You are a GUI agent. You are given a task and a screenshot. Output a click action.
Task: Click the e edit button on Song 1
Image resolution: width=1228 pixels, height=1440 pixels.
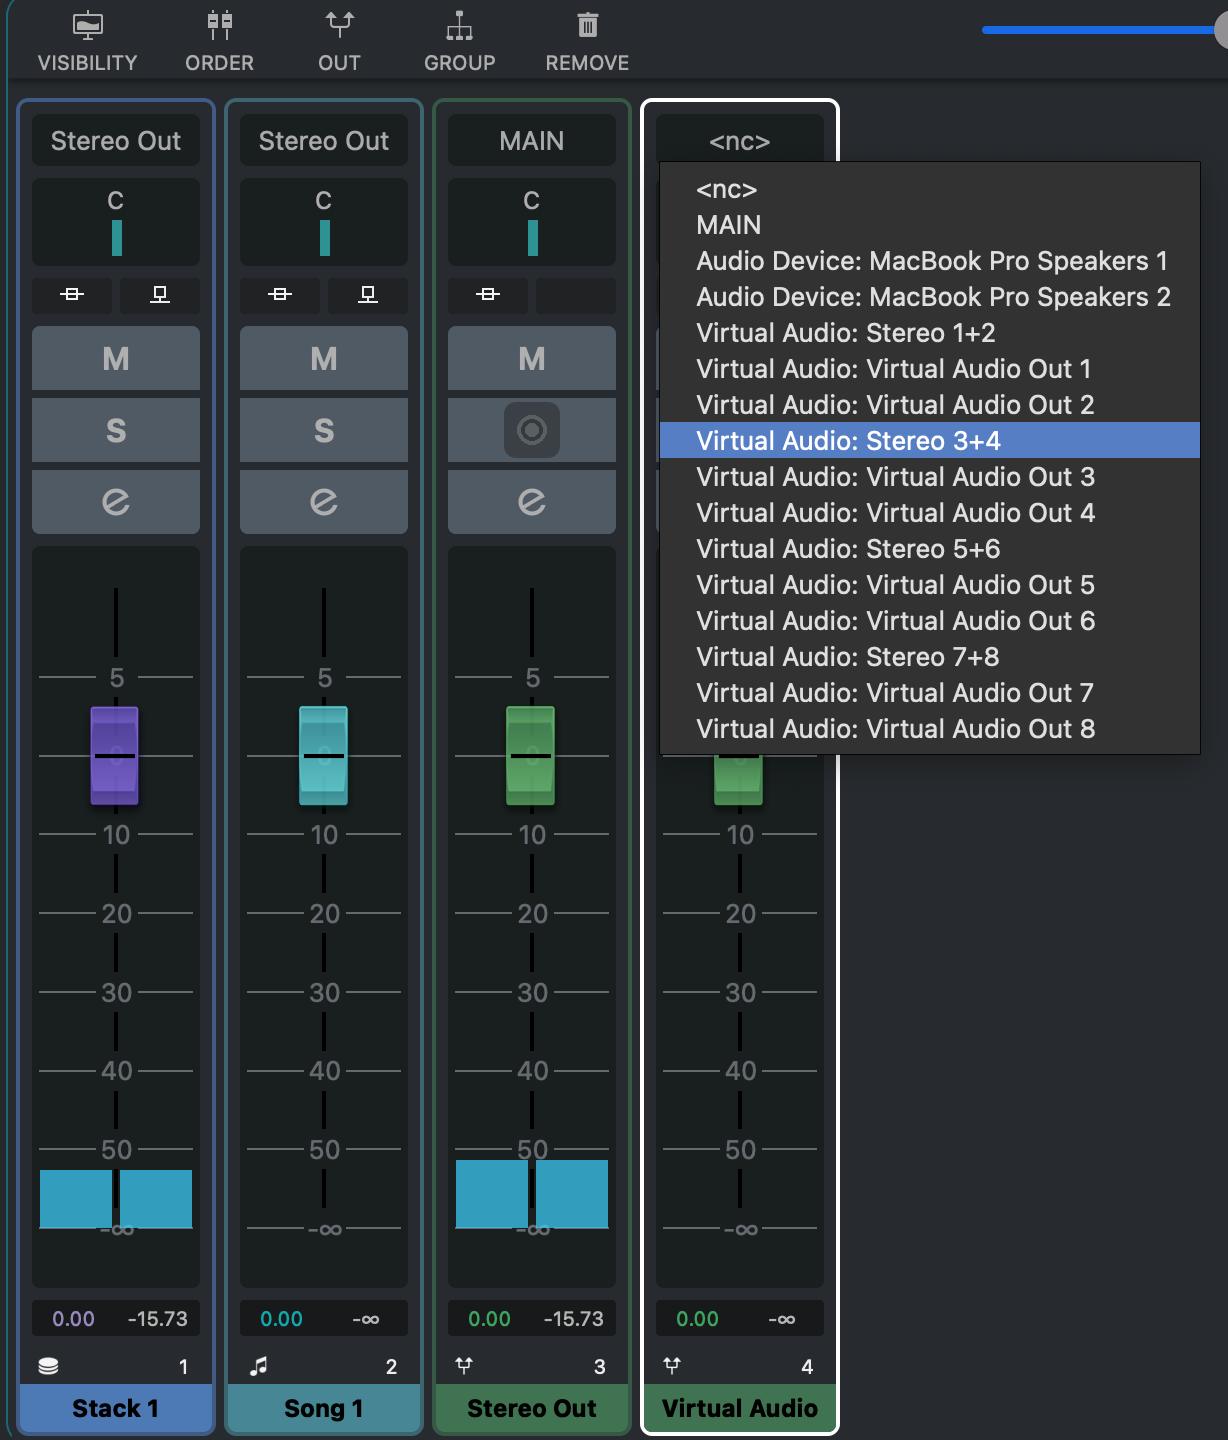[323, 502]
